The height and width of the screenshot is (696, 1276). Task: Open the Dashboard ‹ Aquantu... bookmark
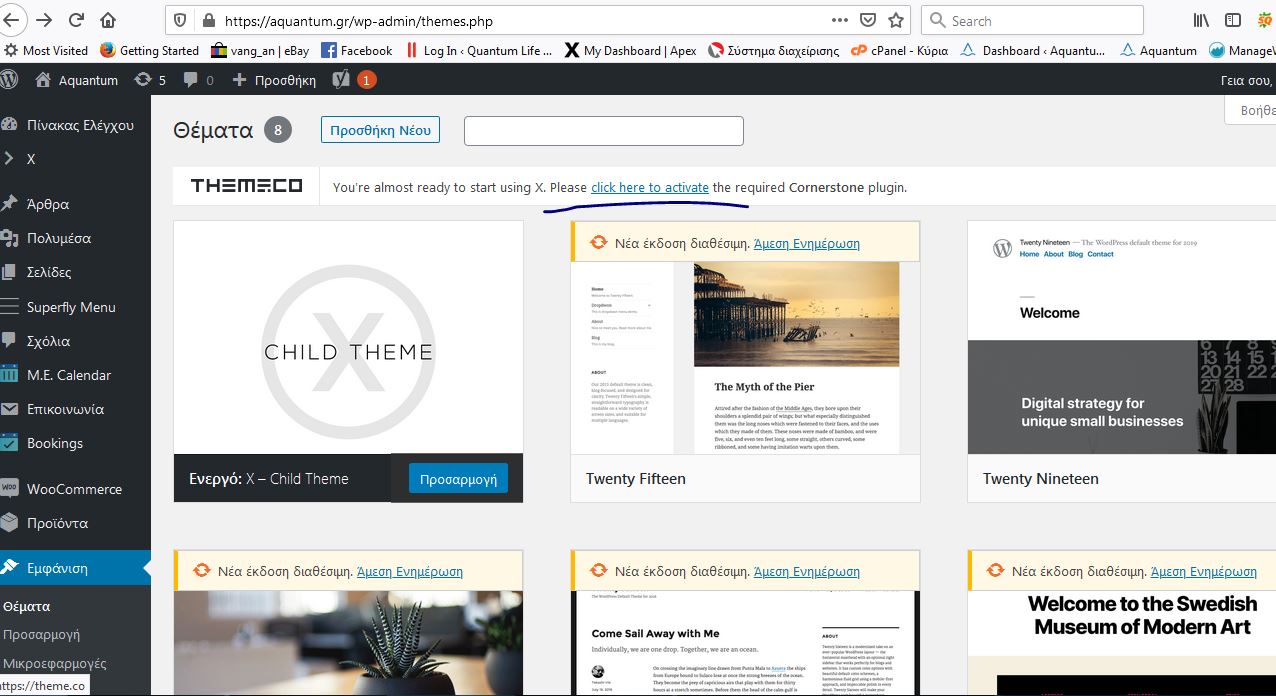pos(1034,50)
